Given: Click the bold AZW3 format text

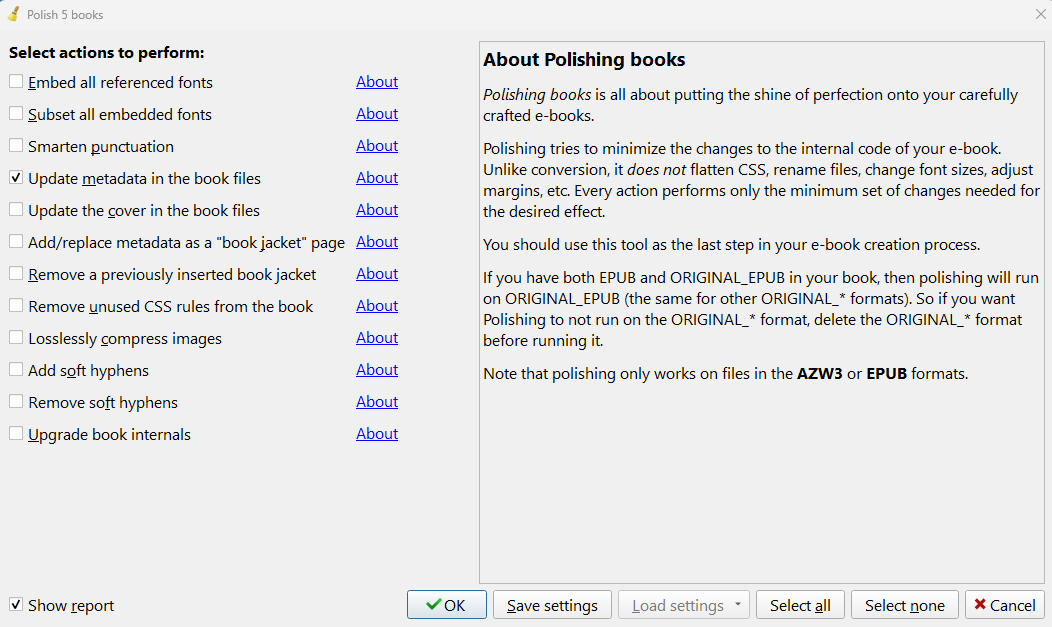Looking at the screenshot, I should click(x=819, y=374).
